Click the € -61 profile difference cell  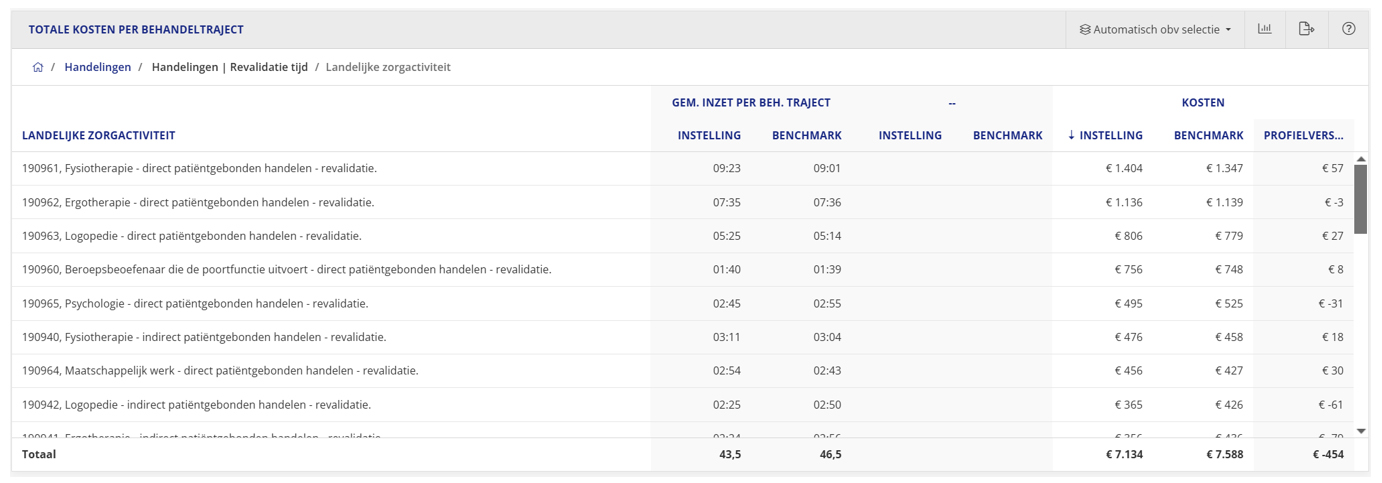pos(1331,404)
